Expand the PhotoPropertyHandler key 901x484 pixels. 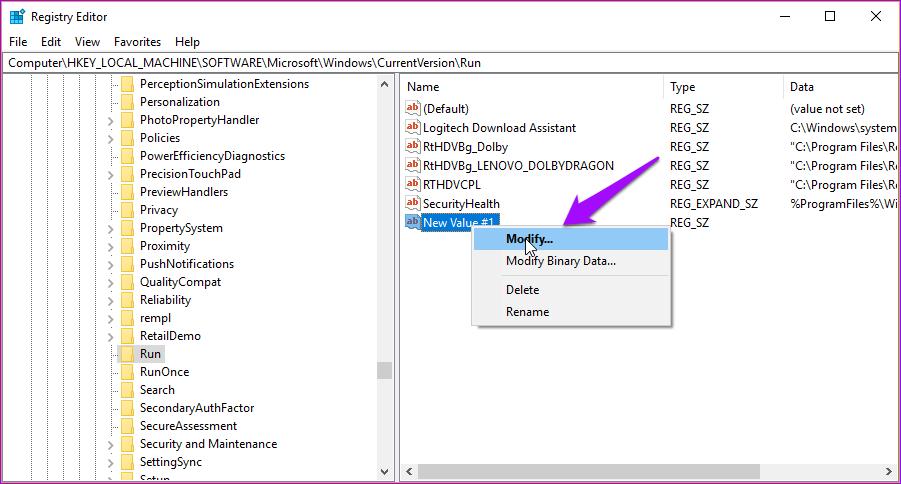coord(110,120)
